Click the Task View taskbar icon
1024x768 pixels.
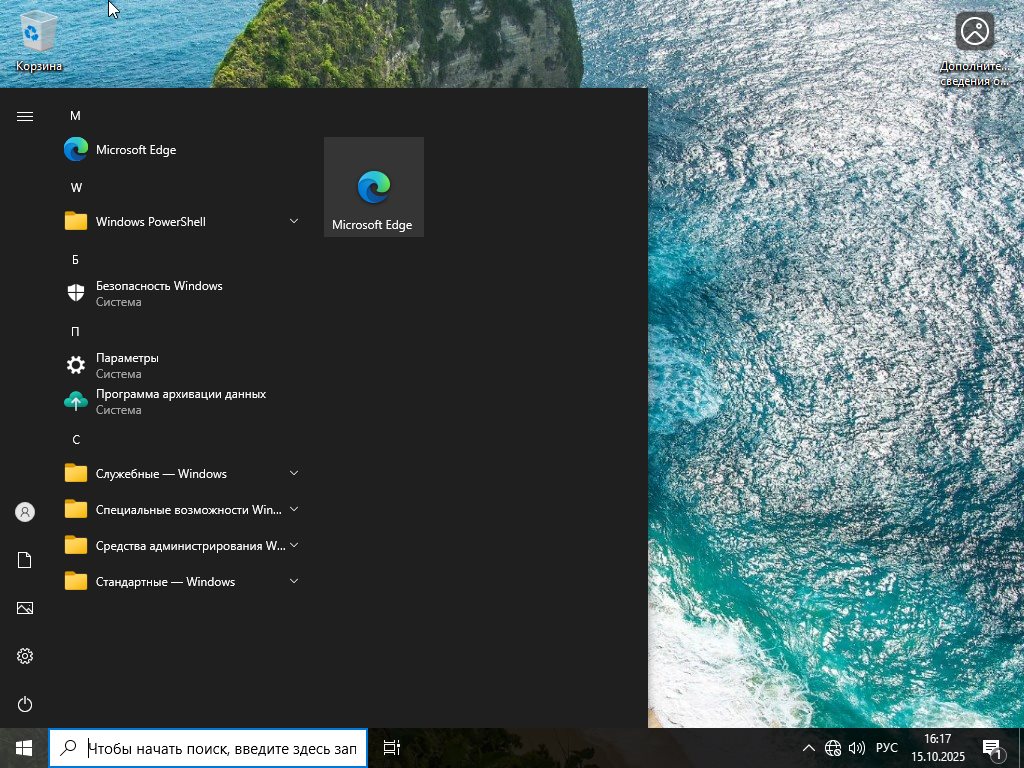tap(392, 748)
